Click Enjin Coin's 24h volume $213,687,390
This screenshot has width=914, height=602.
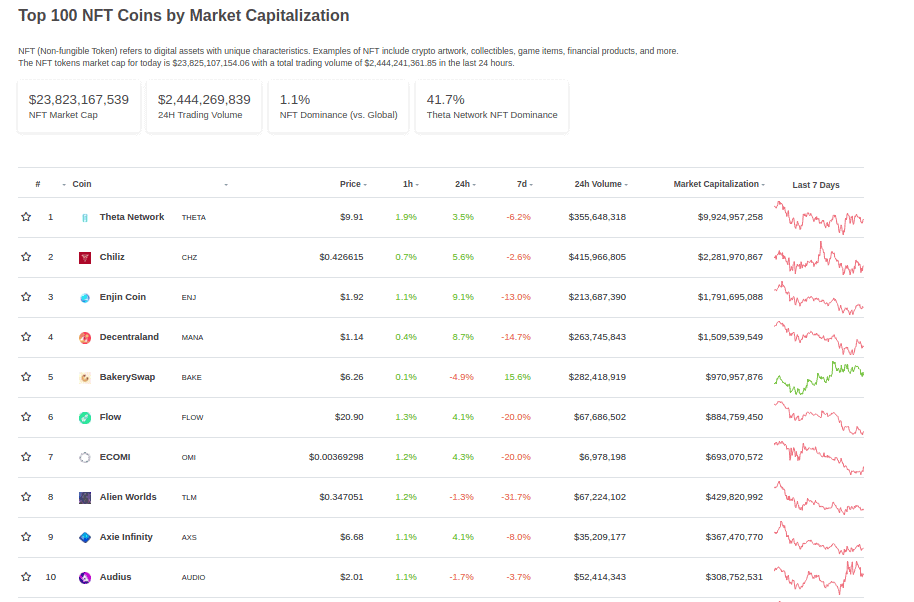[x=597, y=297]
